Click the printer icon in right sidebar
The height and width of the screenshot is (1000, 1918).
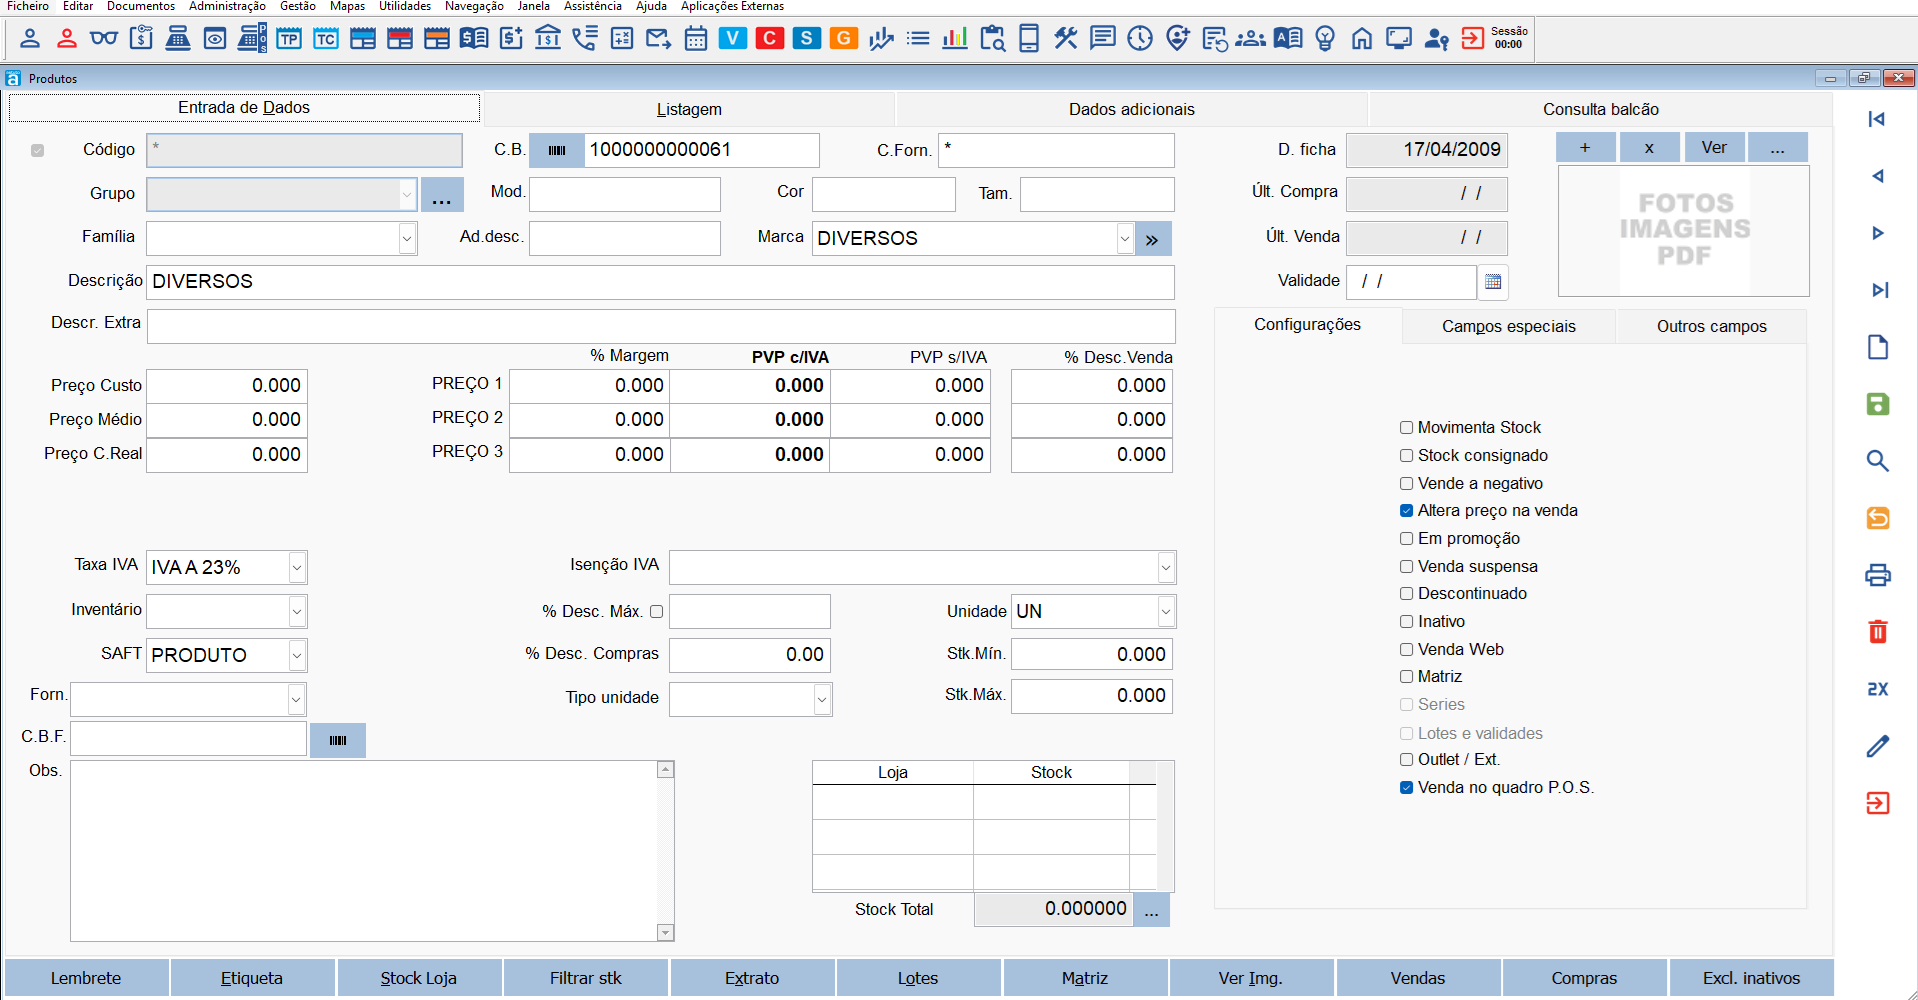coord(1877,575)
